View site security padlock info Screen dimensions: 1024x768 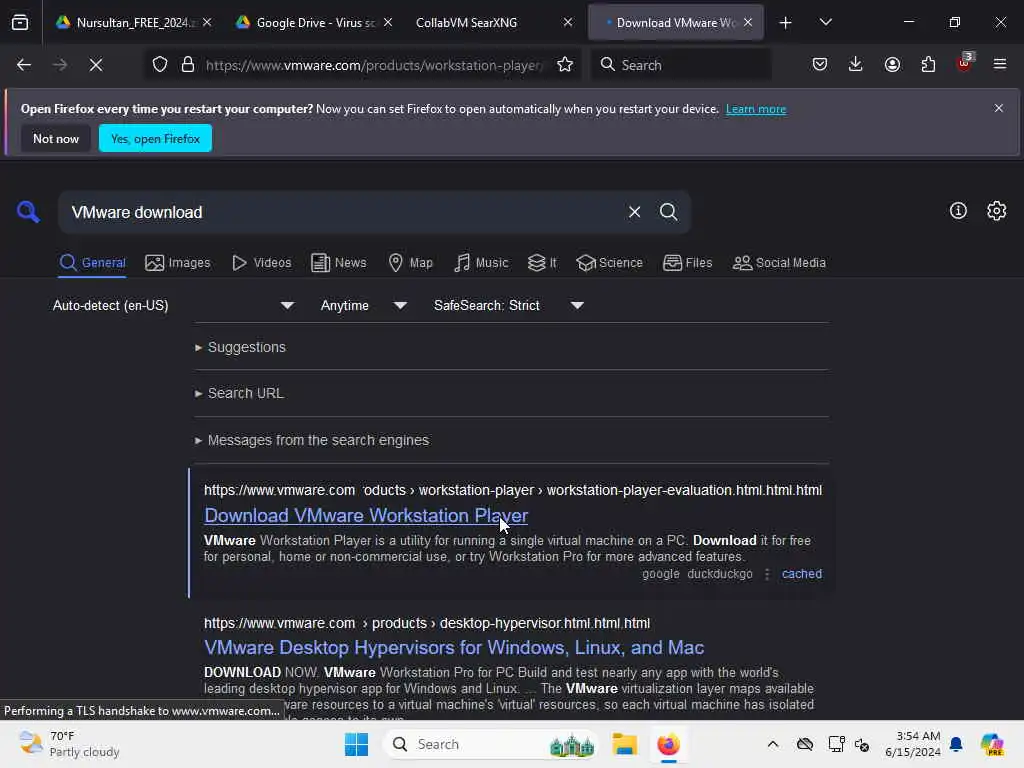(x=188, y=65)
